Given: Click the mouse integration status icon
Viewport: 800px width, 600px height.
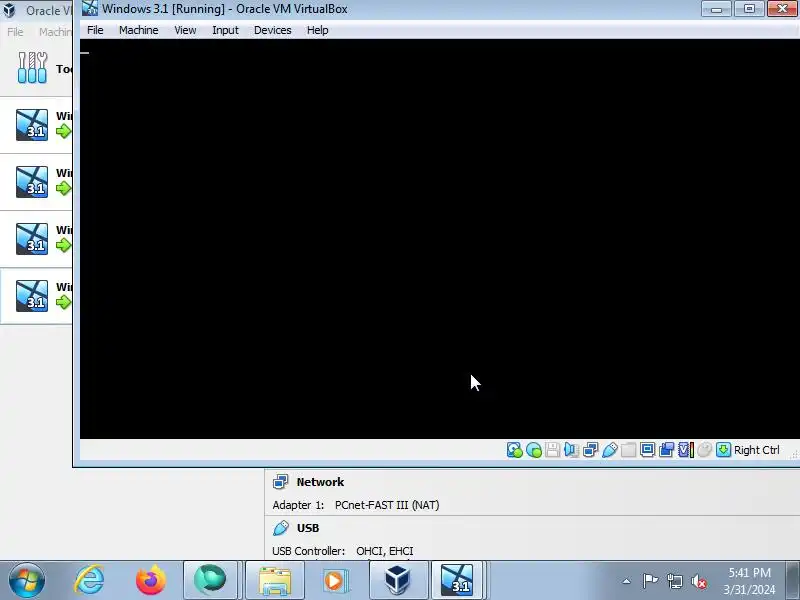Looking at the screenshot, I should tap(705, 450).
